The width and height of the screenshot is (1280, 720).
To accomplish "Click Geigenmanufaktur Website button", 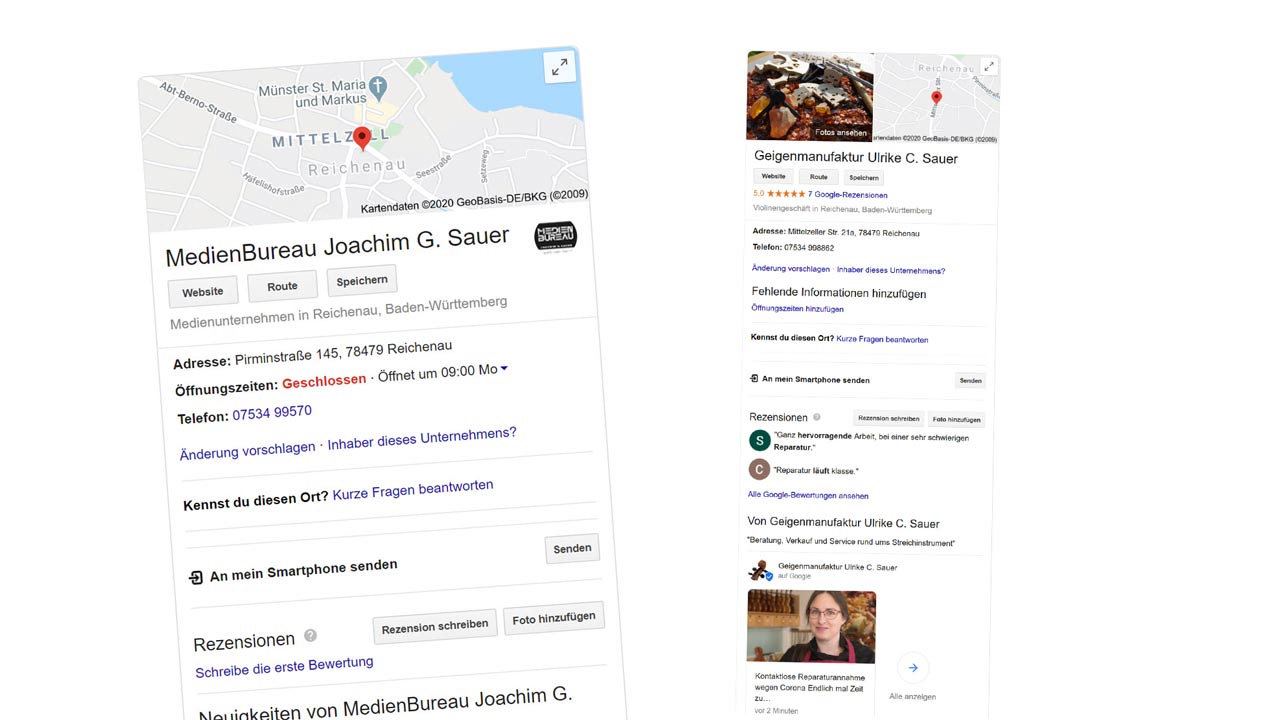I will click(x=774, y=176).
